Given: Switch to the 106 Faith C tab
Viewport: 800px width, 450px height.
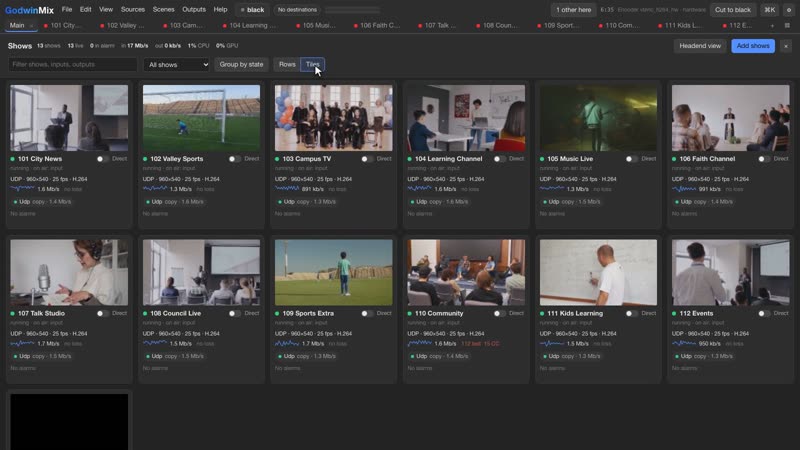Looking at the screenshot, I should click(377, 26).
